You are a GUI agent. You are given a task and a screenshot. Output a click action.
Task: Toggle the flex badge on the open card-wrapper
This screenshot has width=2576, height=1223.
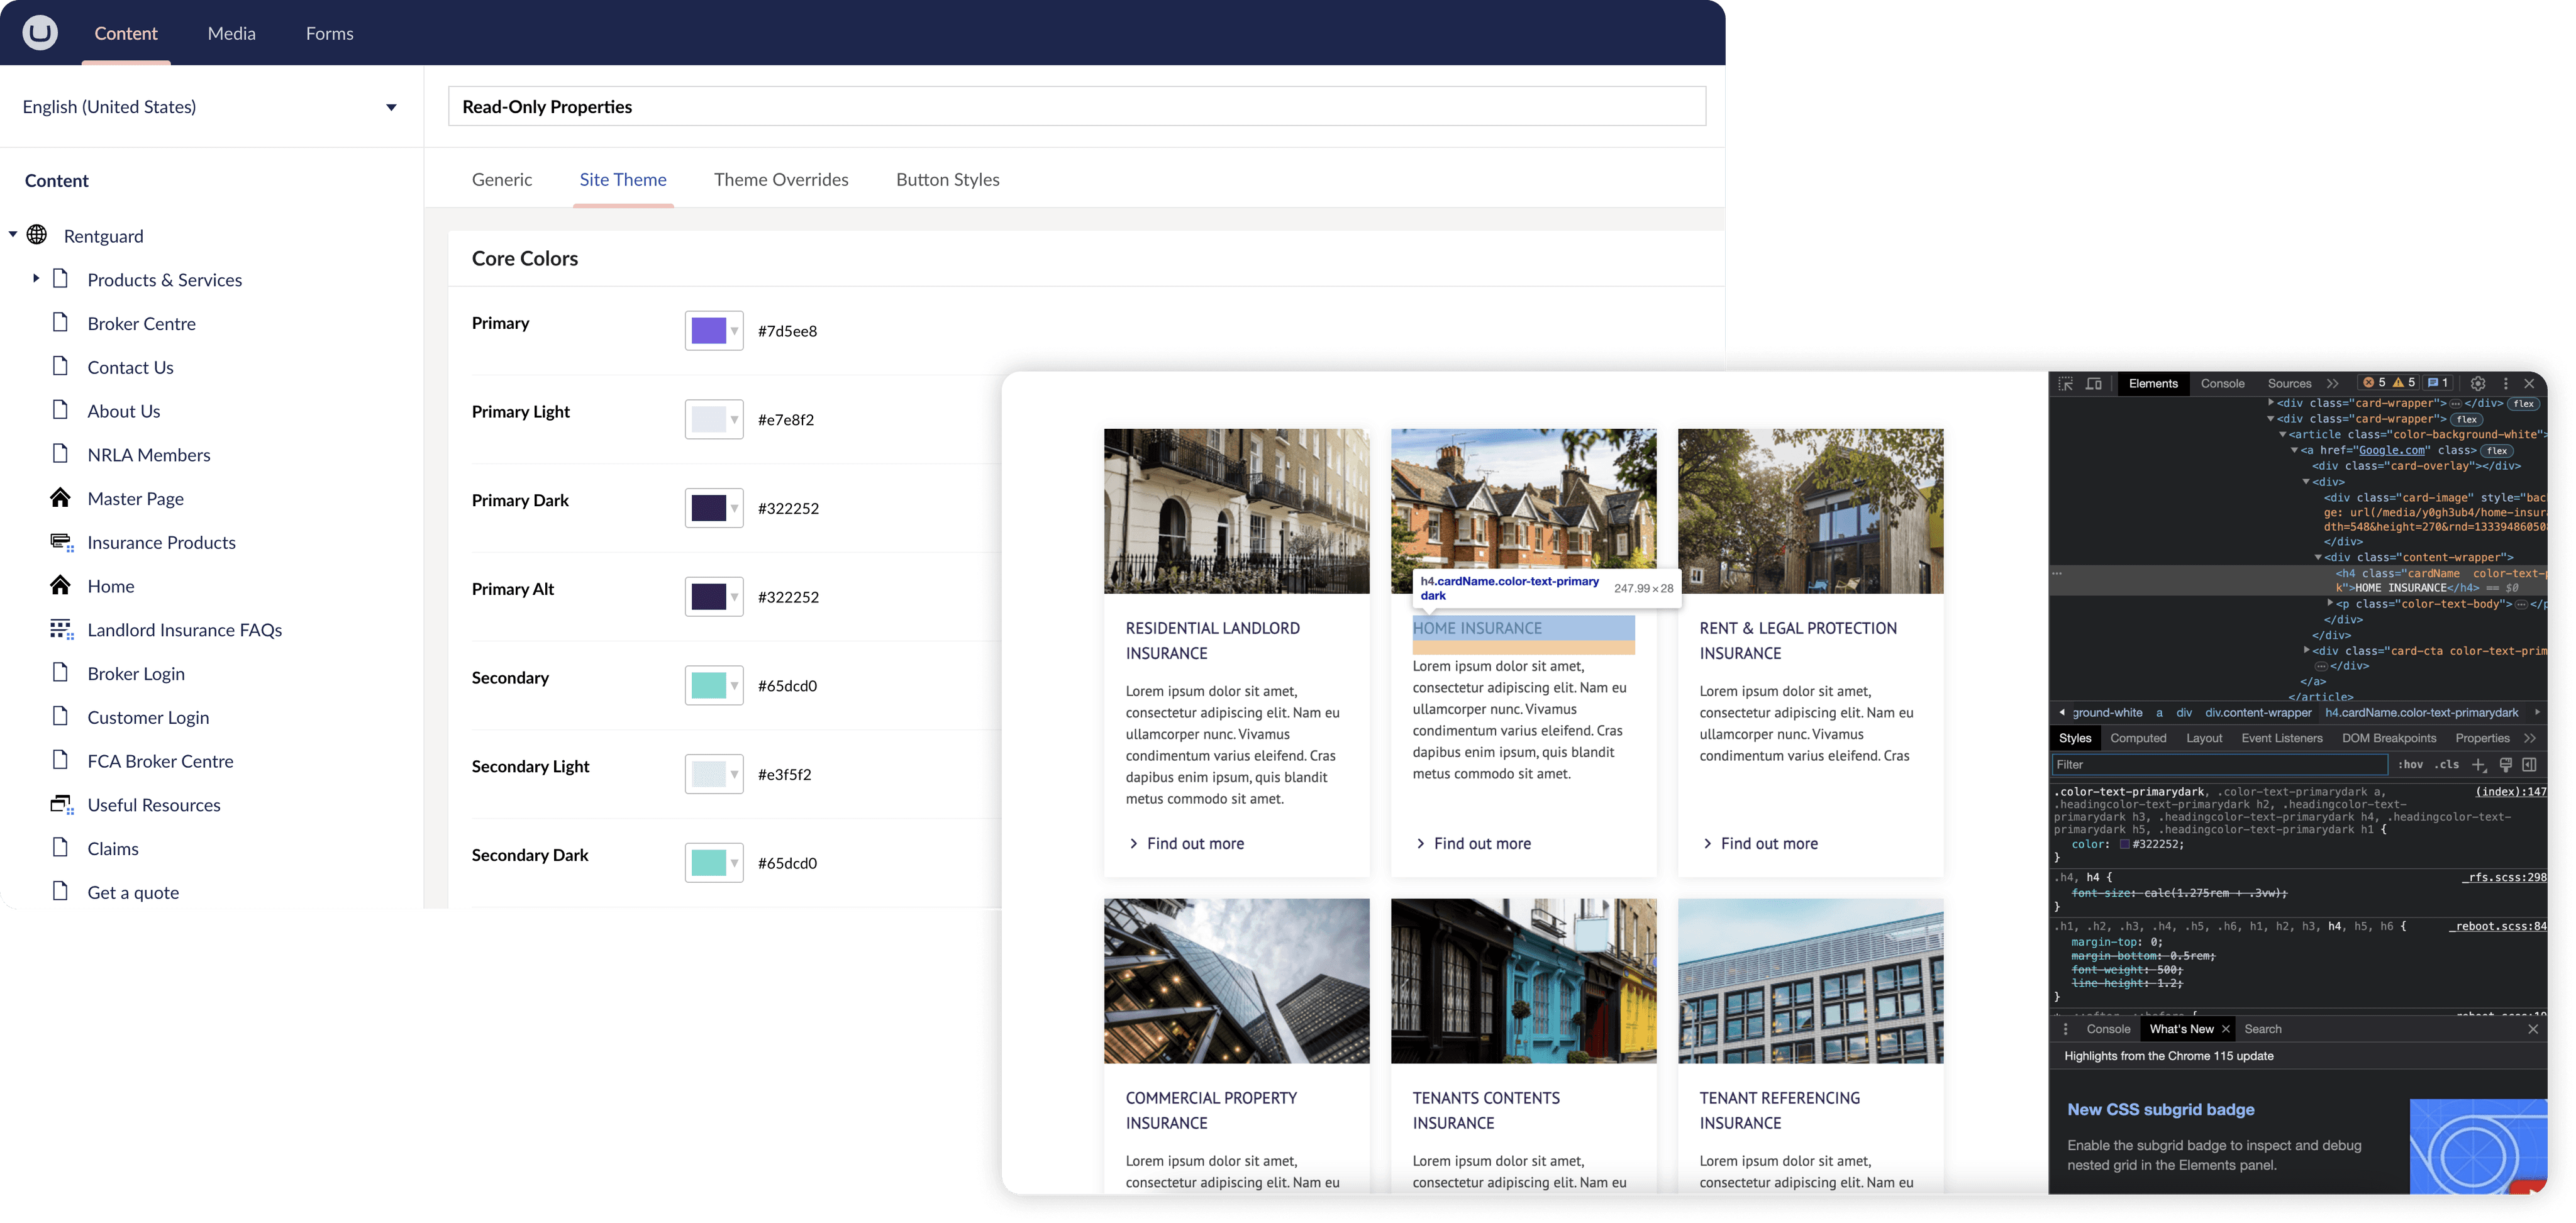pos(2467,420)
